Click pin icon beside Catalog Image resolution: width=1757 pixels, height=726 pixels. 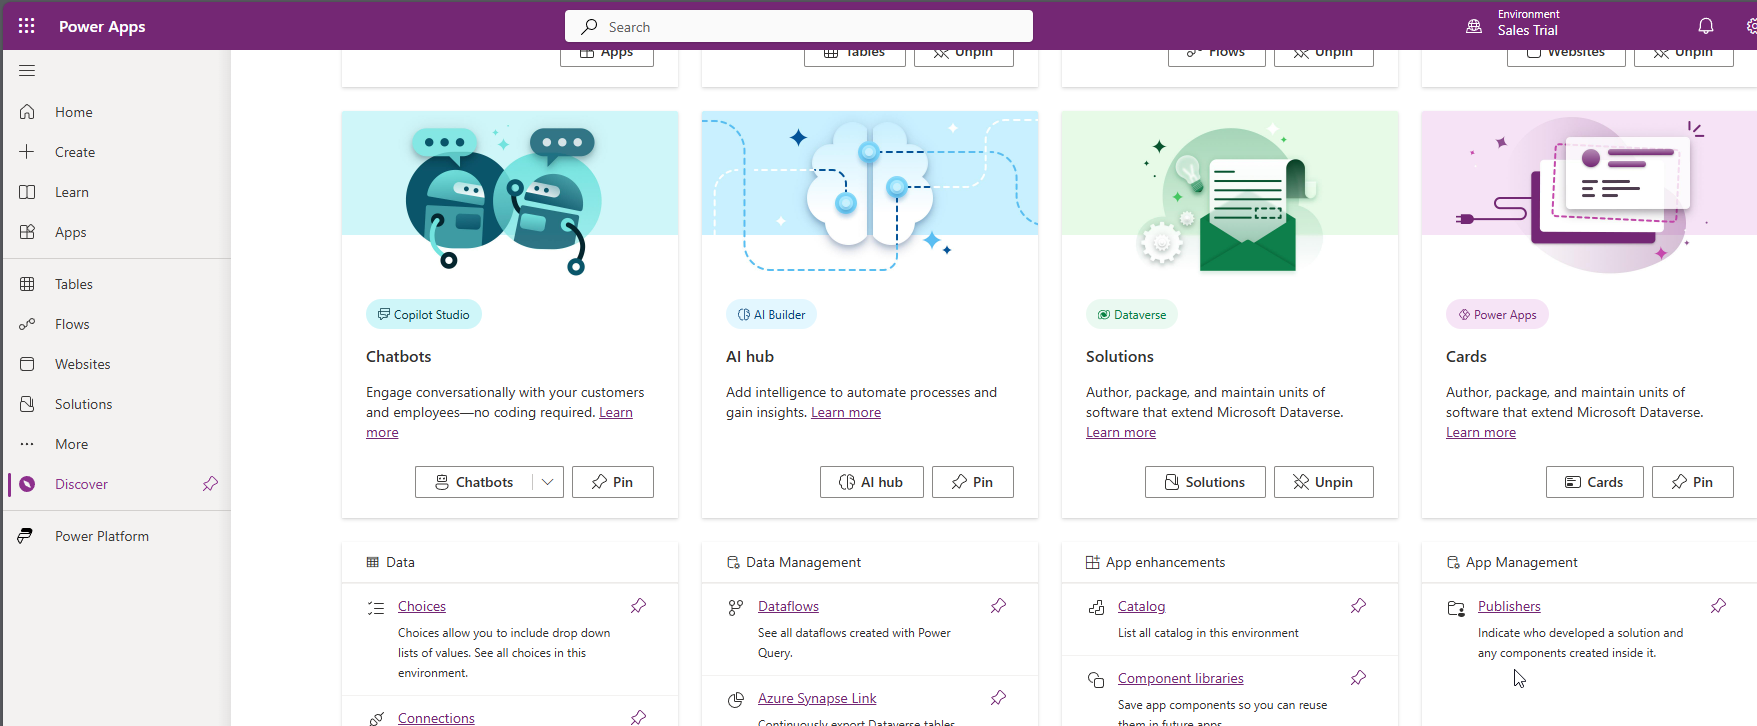(x=1358, y=606)
